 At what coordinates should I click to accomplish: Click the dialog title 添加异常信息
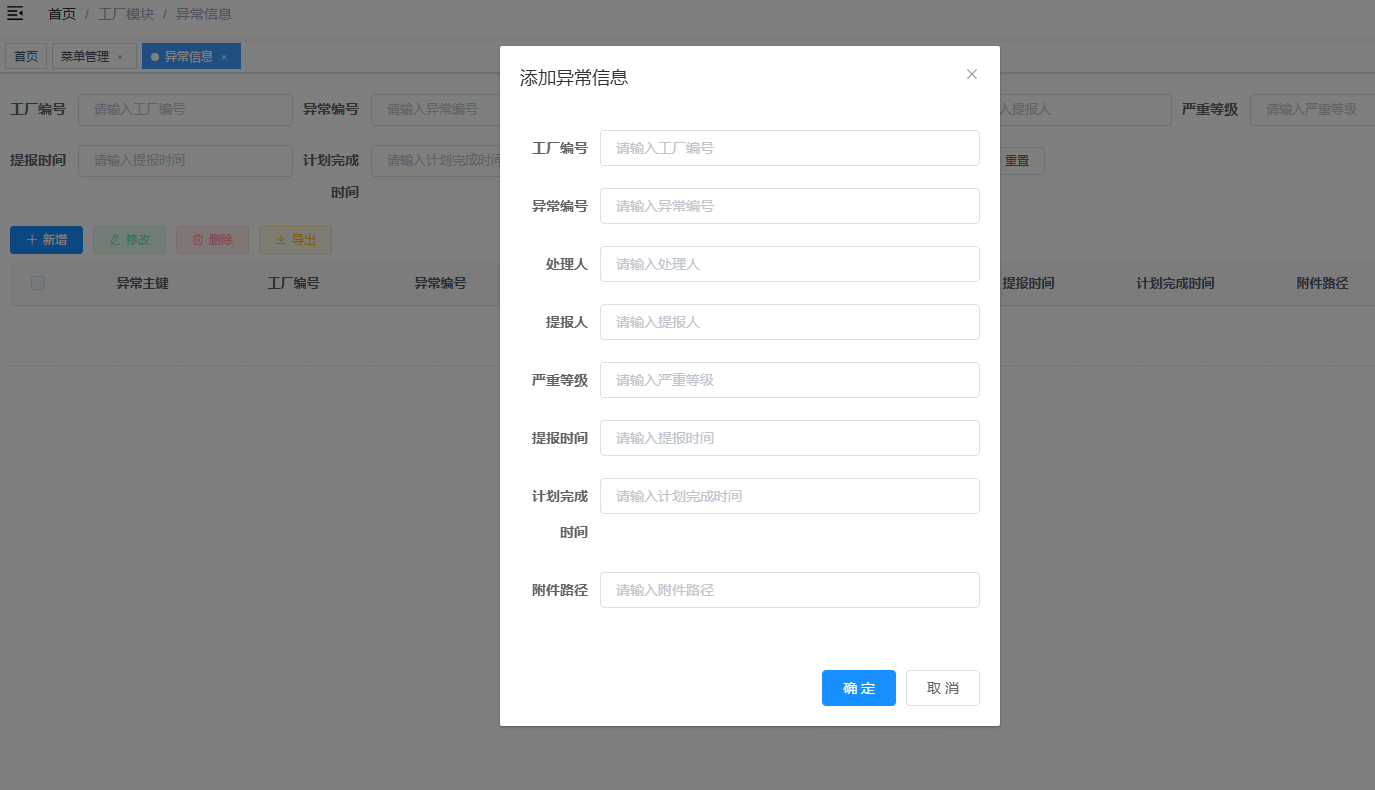(574, 78)
